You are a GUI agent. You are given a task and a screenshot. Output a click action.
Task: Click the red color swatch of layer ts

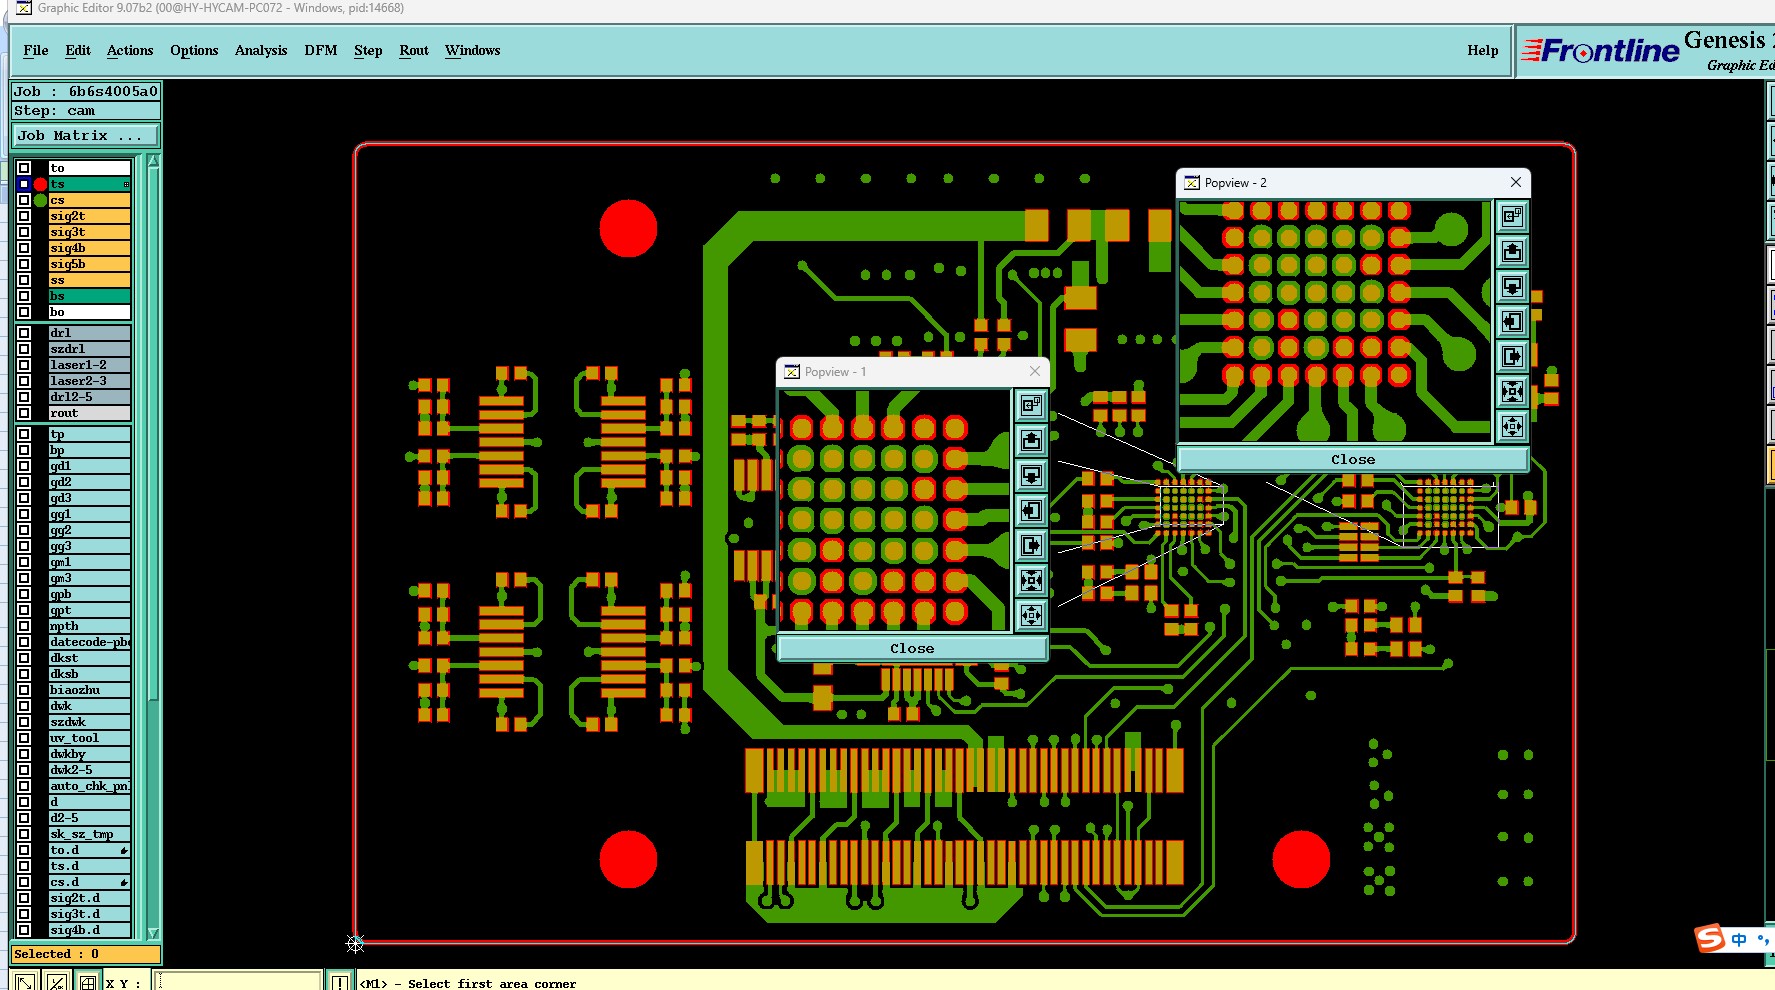coord(41,184)
